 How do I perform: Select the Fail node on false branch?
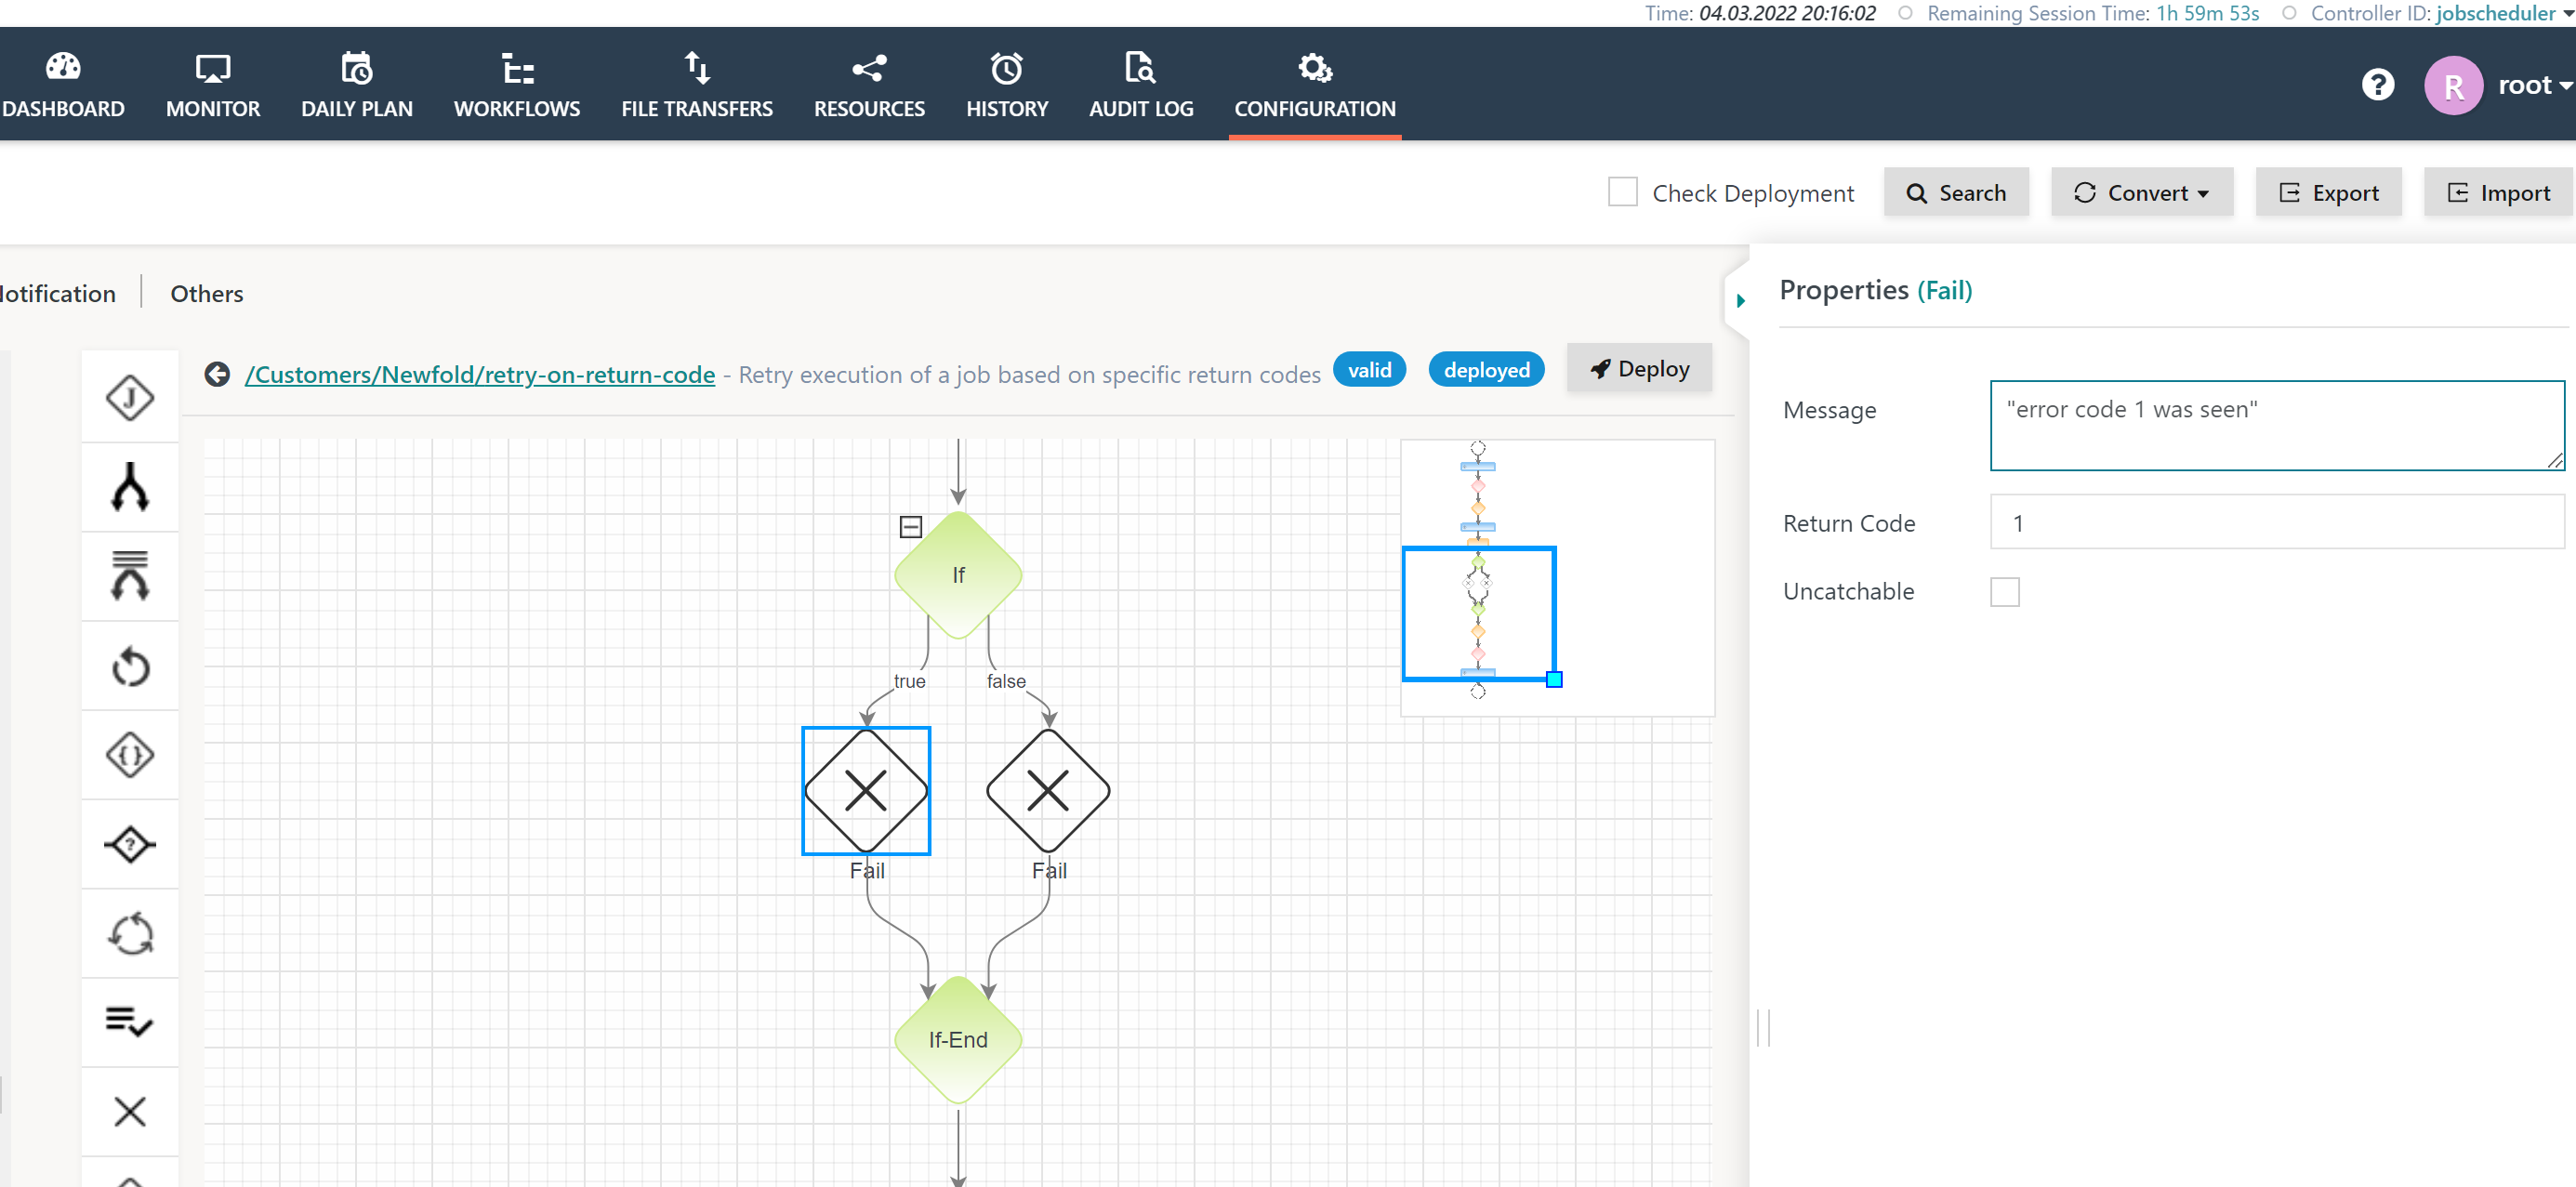pyautogui.click(x=1048, y=790)
